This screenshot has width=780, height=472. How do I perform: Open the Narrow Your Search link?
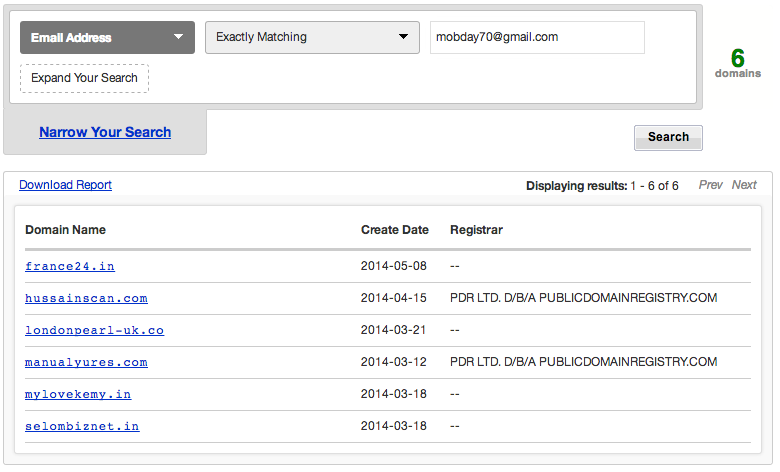point(105,132)
